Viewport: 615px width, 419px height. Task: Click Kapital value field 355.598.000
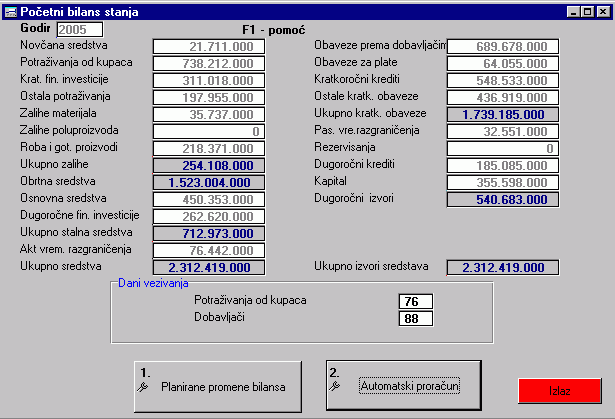503,182
